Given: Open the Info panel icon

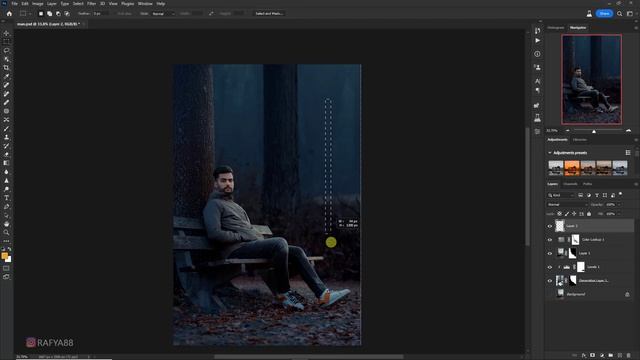Looking at the screenshot, I should [537, 54].
